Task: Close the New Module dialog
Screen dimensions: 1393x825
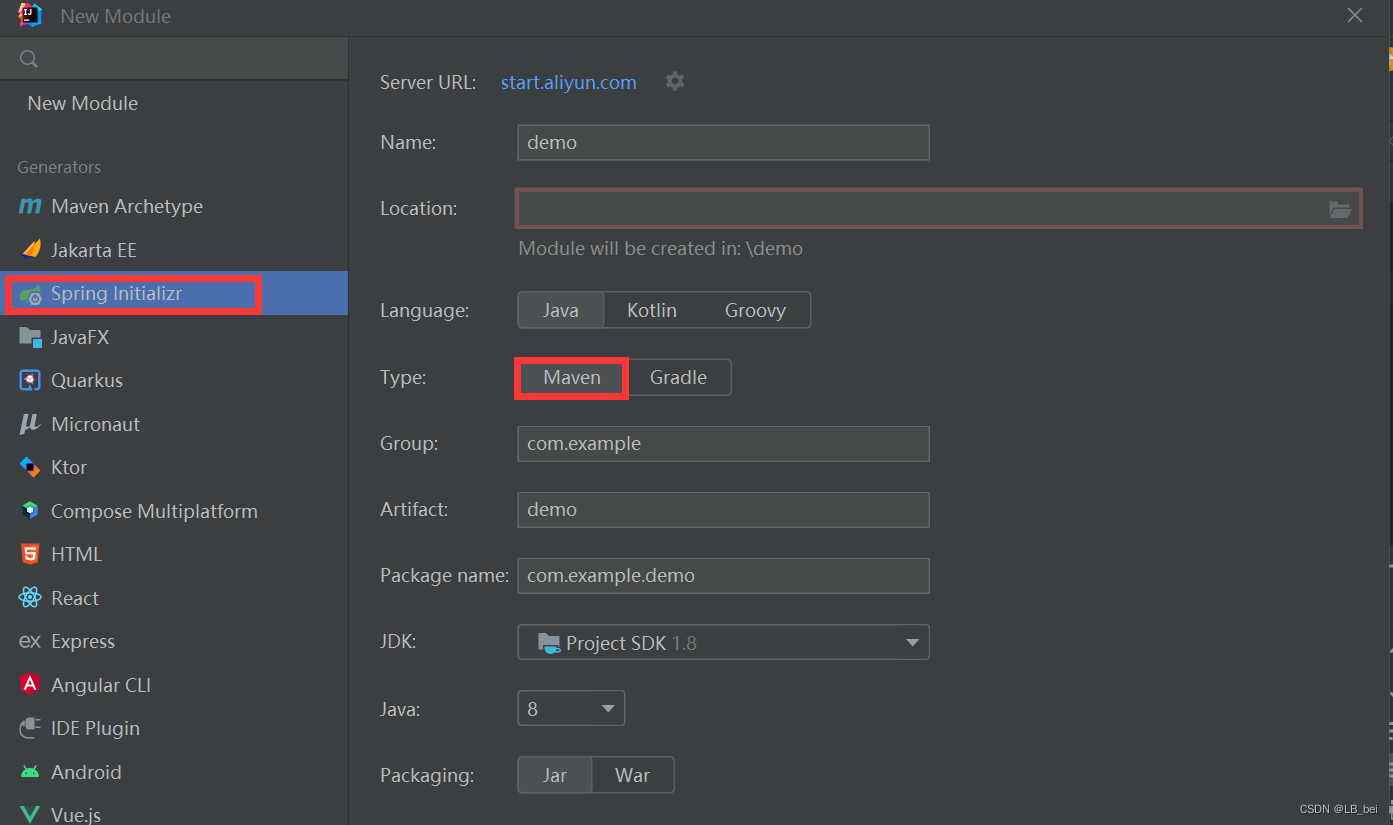Action: 1355,15
